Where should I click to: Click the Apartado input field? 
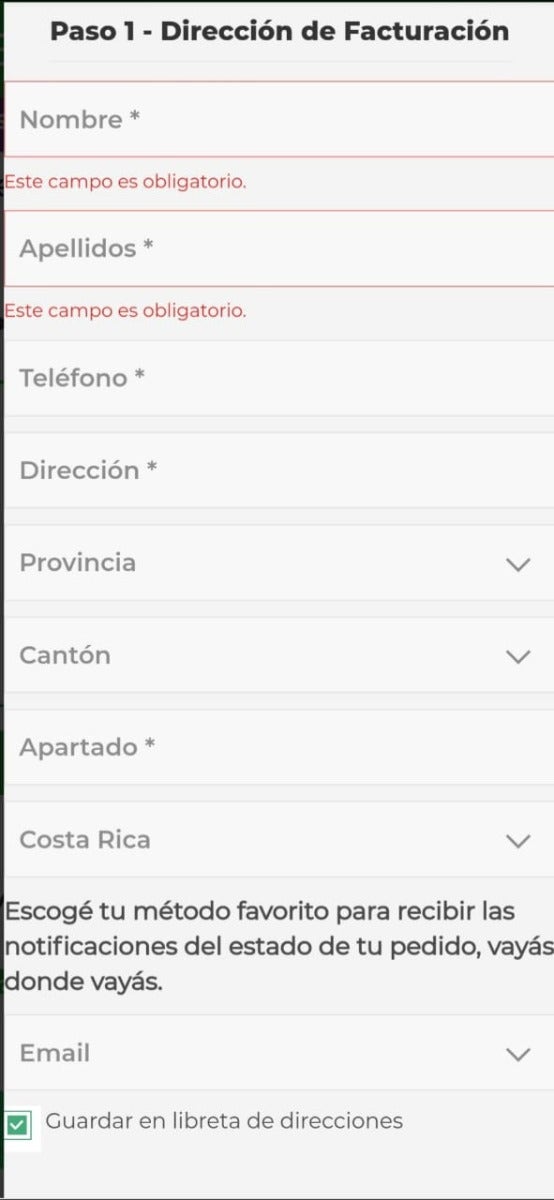(279, 747)
